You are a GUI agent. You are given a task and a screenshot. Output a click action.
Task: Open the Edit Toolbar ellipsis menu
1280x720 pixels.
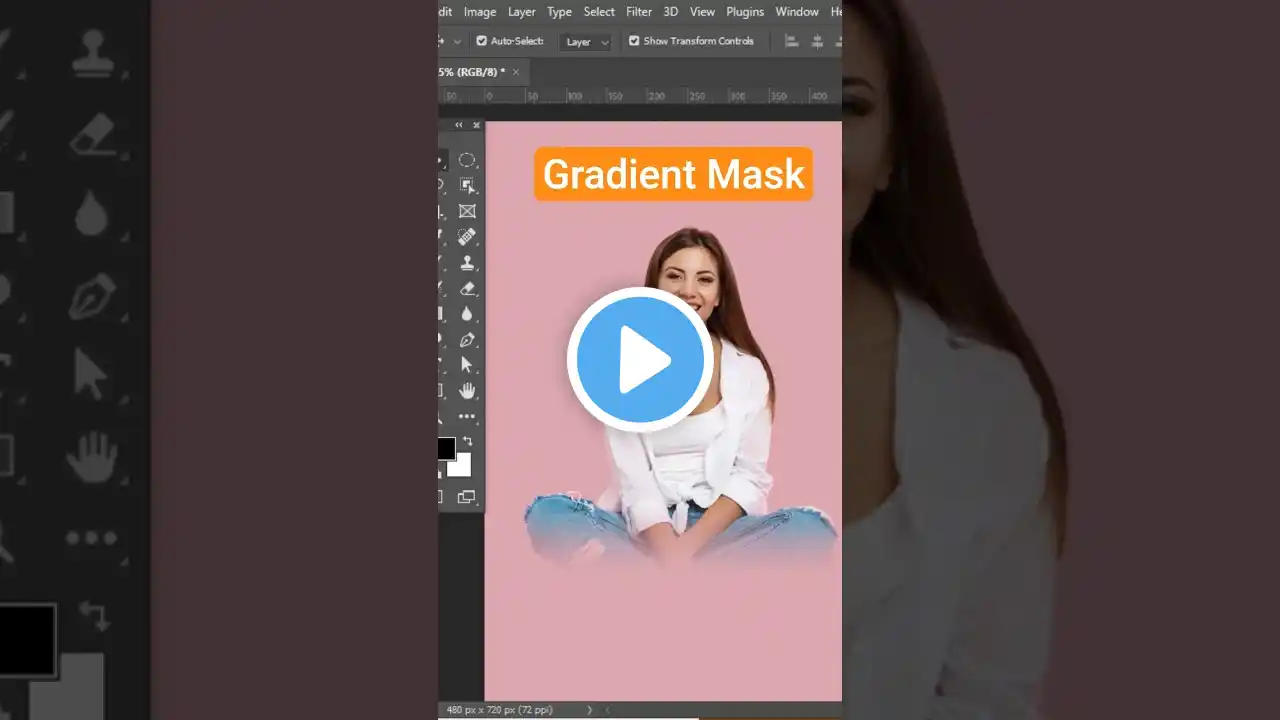pos(466,416)
